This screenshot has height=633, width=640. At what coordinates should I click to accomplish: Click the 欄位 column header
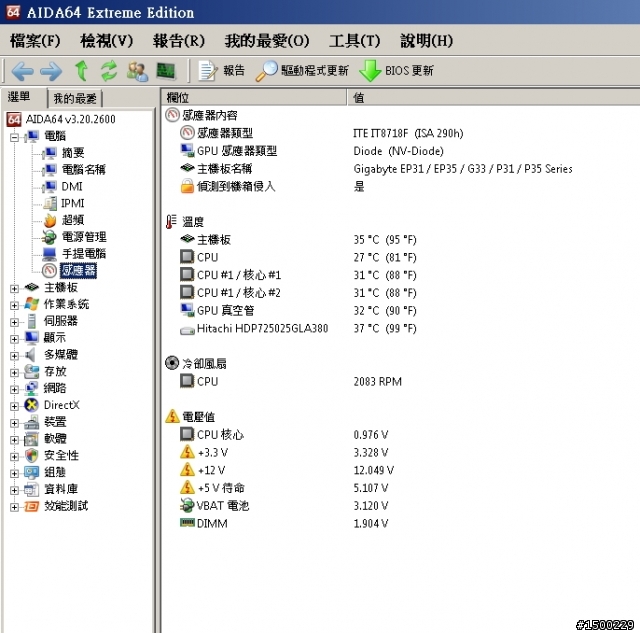(254, 98)
